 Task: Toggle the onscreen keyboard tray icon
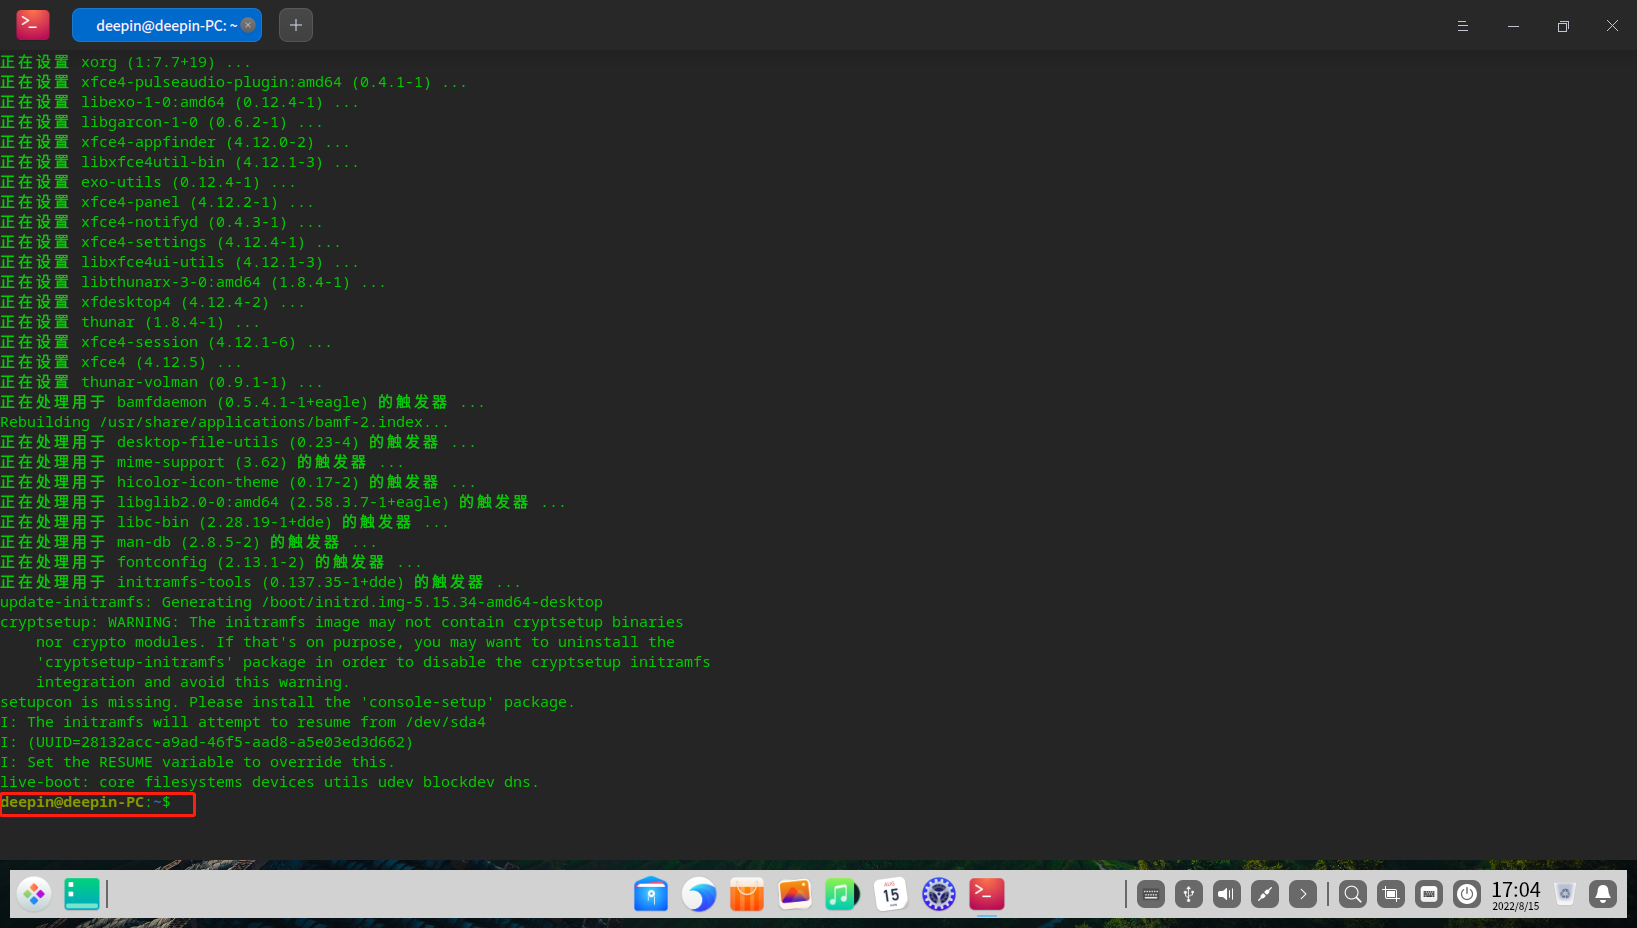[1151, 894]
